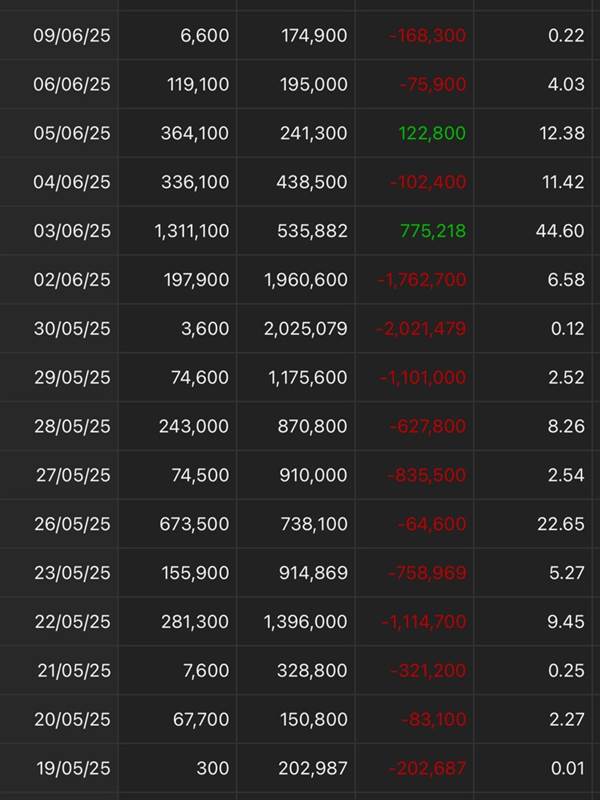This screenshot has height=800, width=600.
Task: Click the 12.38 percentage cell
Action: point(562,133)
